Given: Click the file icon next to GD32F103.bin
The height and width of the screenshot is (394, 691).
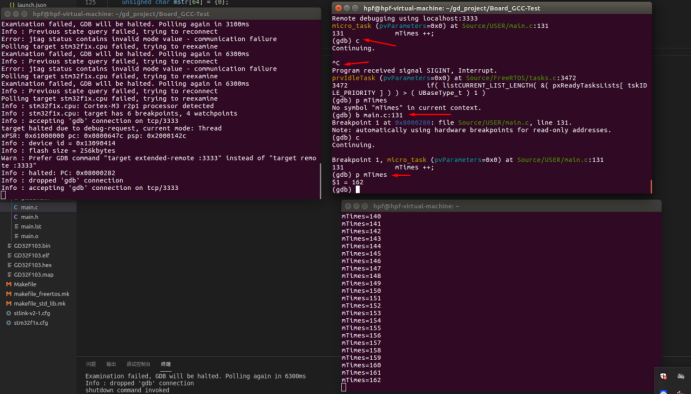Looking at the screenshot, I should click(x=9, y=246).
